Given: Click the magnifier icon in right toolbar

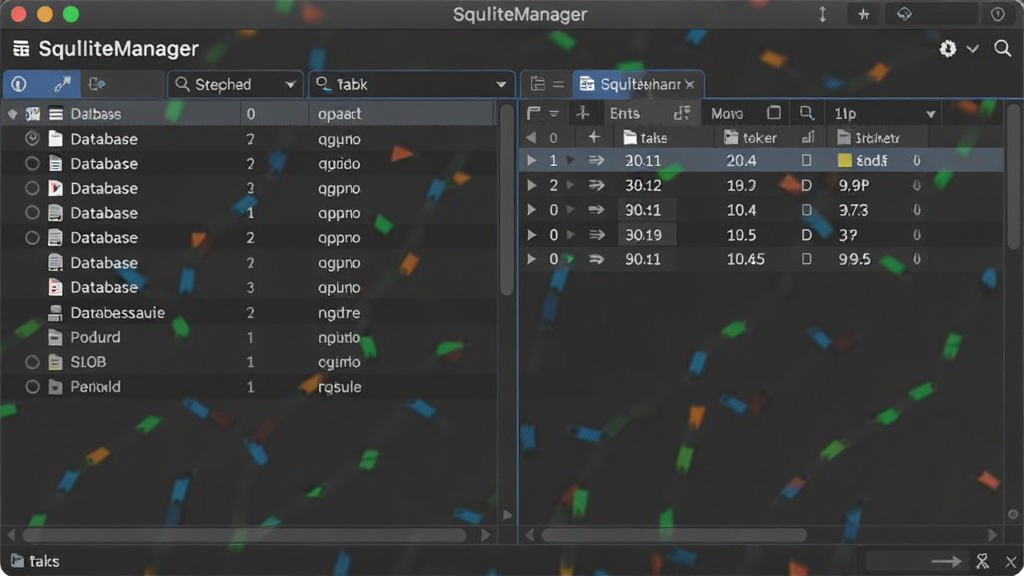Looking at the screenshot, I should (x=807, y=113).
